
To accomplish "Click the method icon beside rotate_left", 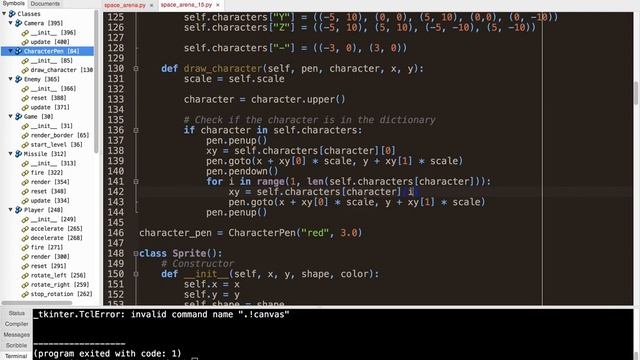I will pos(25,275).
